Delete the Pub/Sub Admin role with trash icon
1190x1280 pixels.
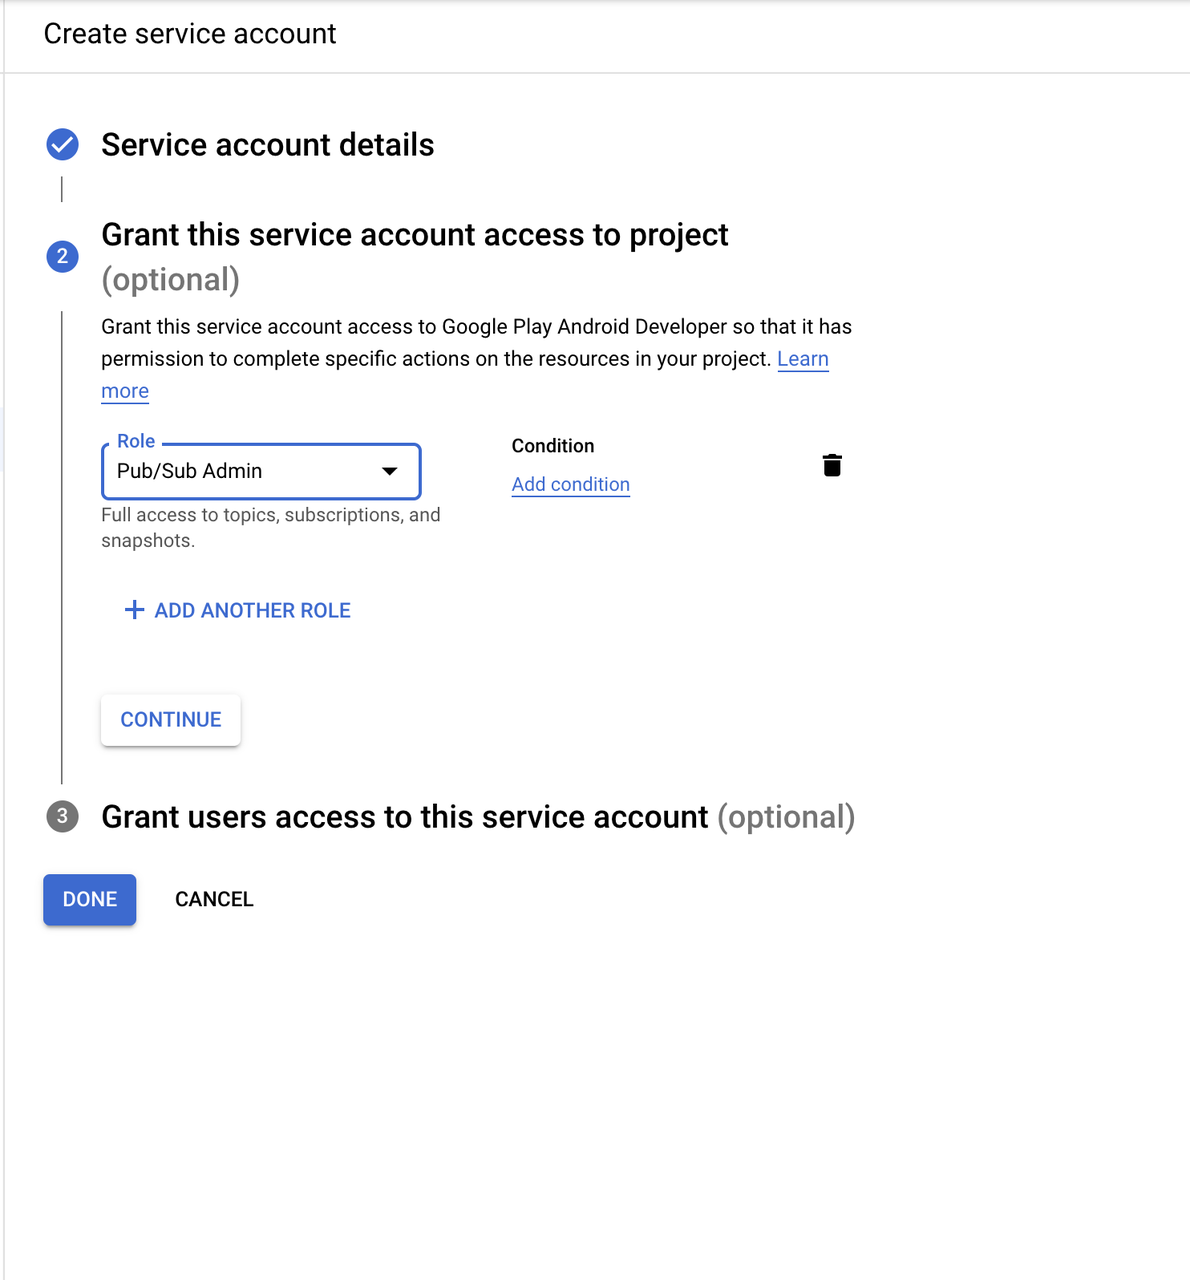[832, 465]
